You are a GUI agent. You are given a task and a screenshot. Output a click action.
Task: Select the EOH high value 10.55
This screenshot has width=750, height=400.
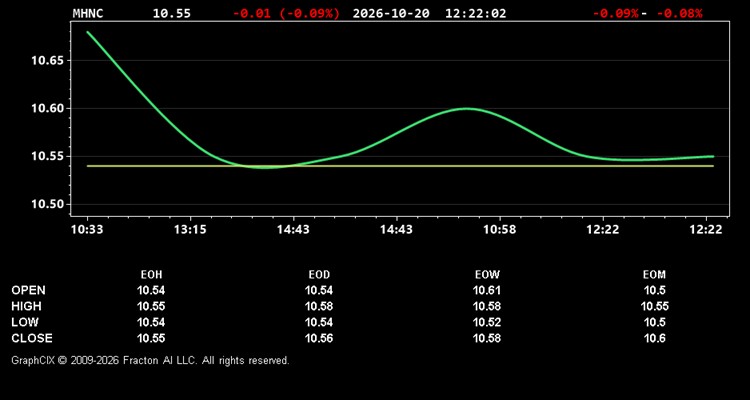click(151, 306)
